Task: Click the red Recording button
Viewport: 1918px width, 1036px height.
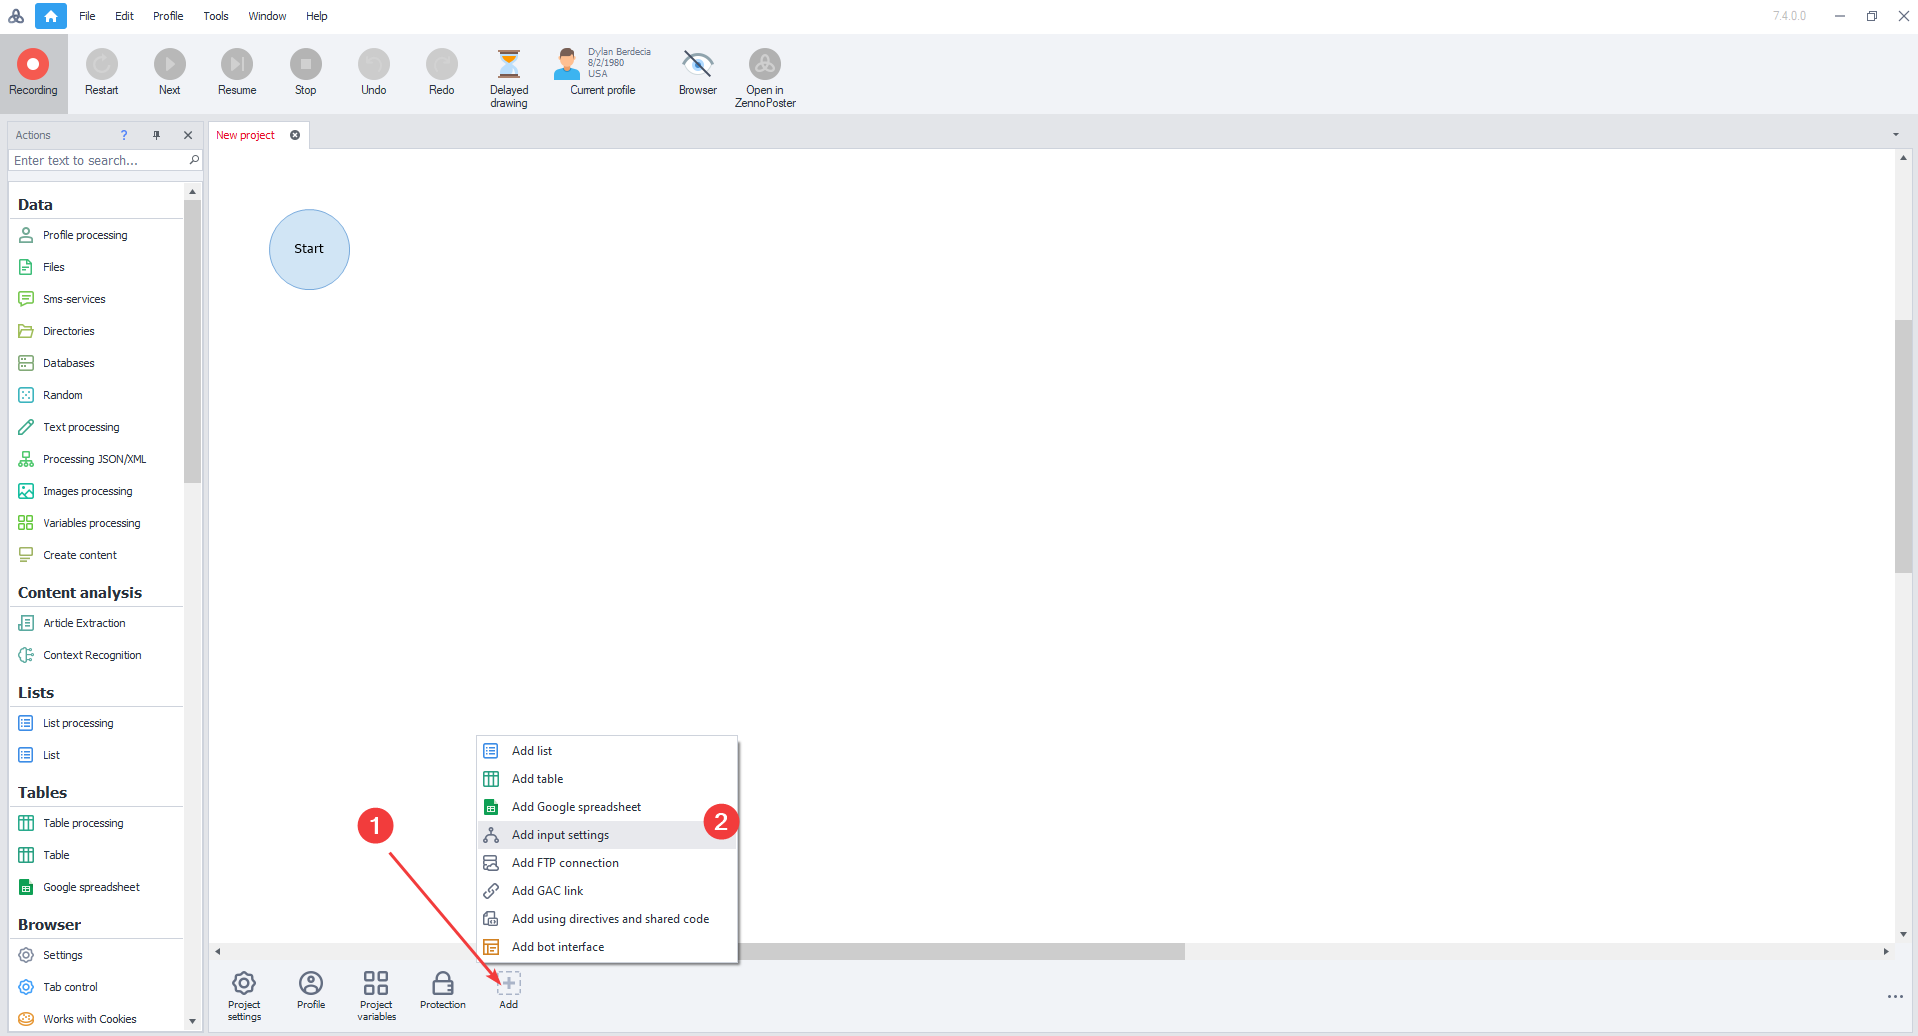Action: [33, 66]
